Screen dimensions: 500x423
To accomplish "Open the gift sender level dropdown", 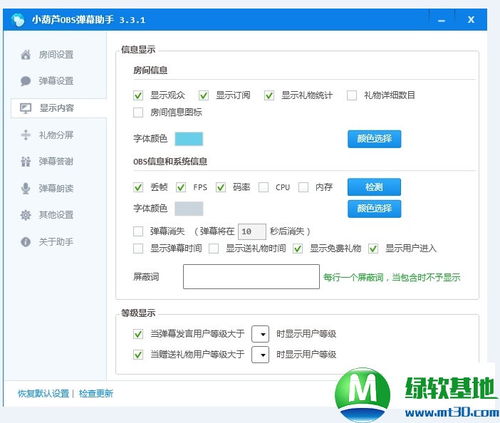I will coord(260,355).
